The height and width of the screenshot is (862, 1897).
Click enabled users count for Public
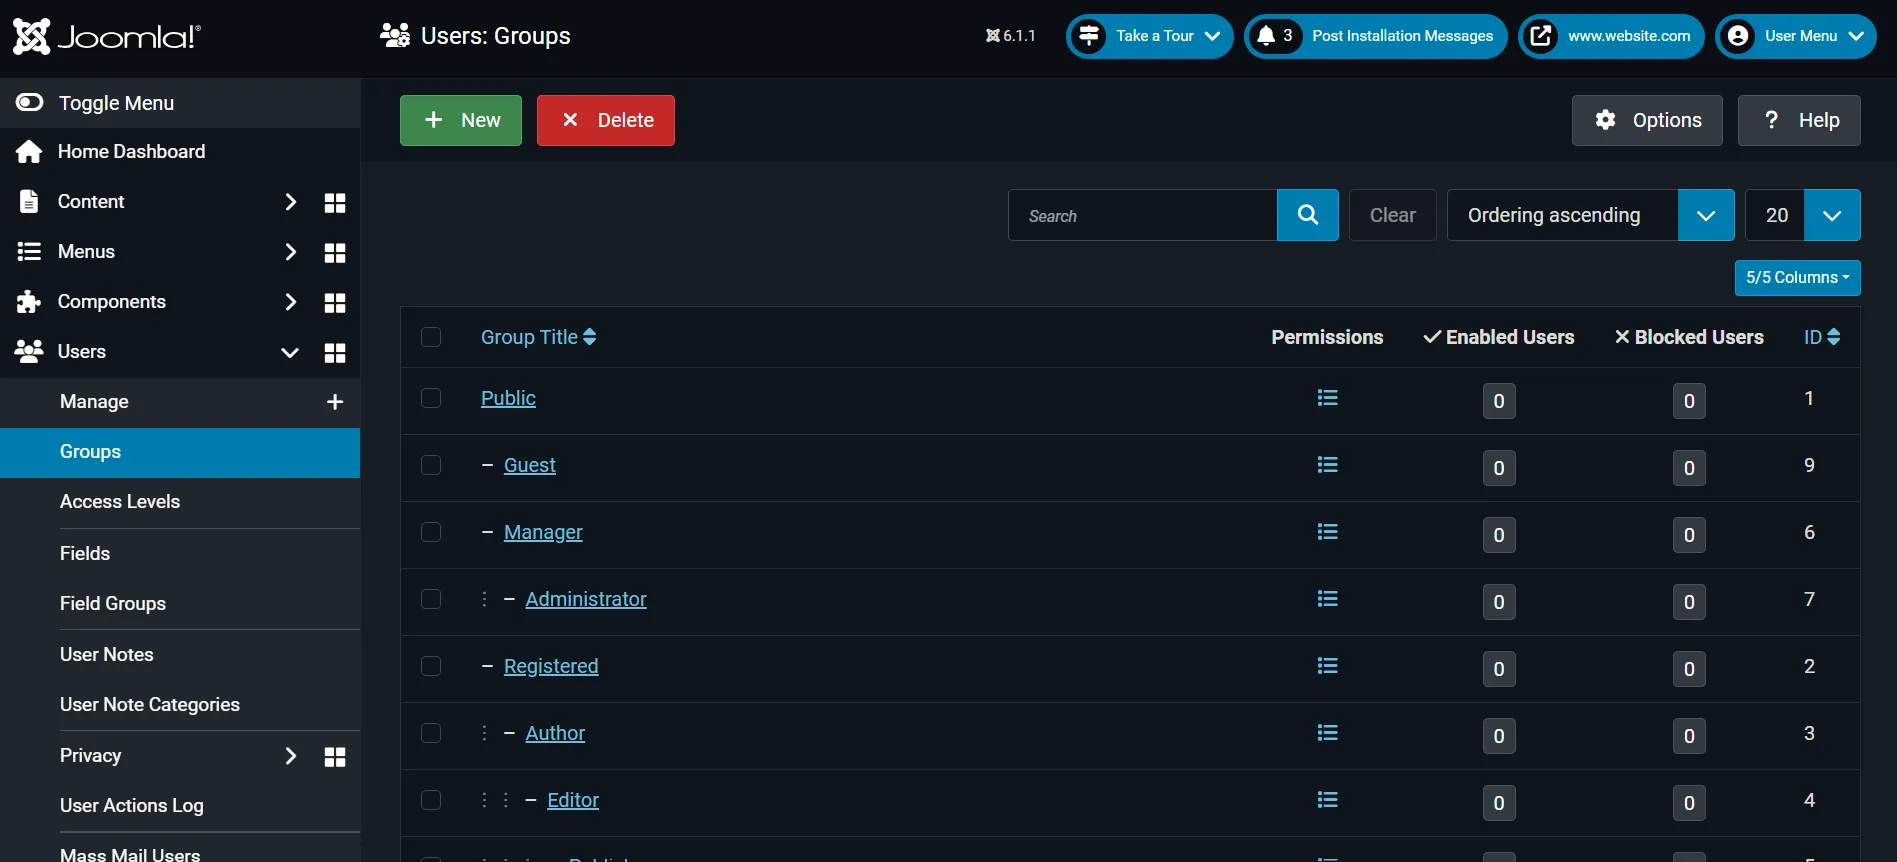coord(1498,401)
